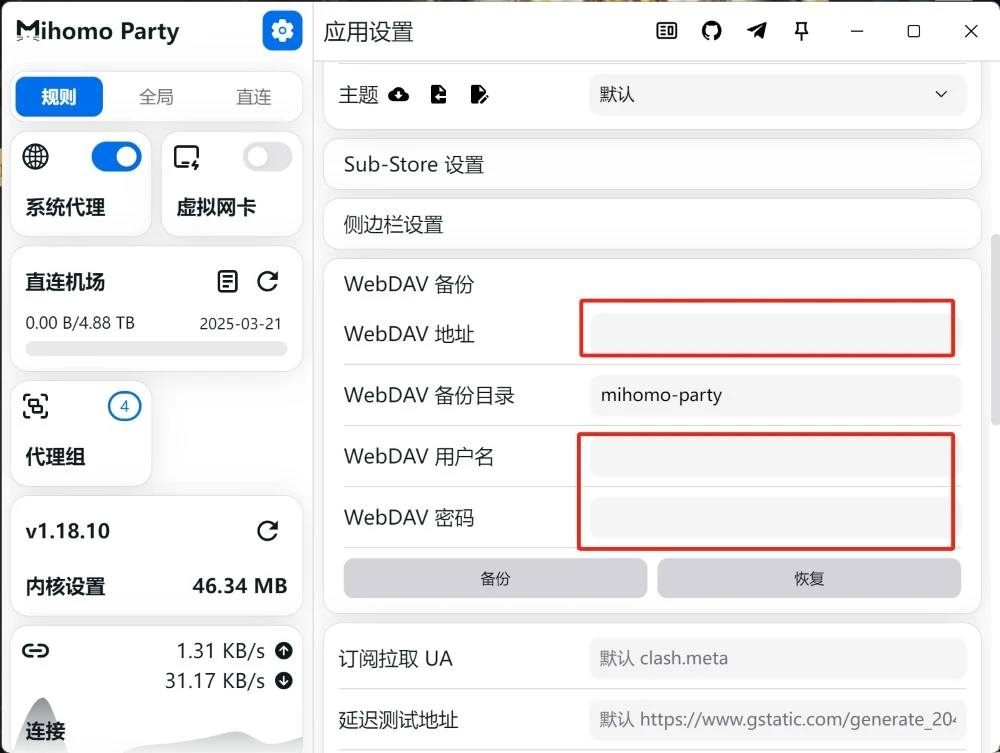The height and width of the screenshot is (753, 1000).
Task: Click the link icon on 连接 card
Action: pos(36,650)
